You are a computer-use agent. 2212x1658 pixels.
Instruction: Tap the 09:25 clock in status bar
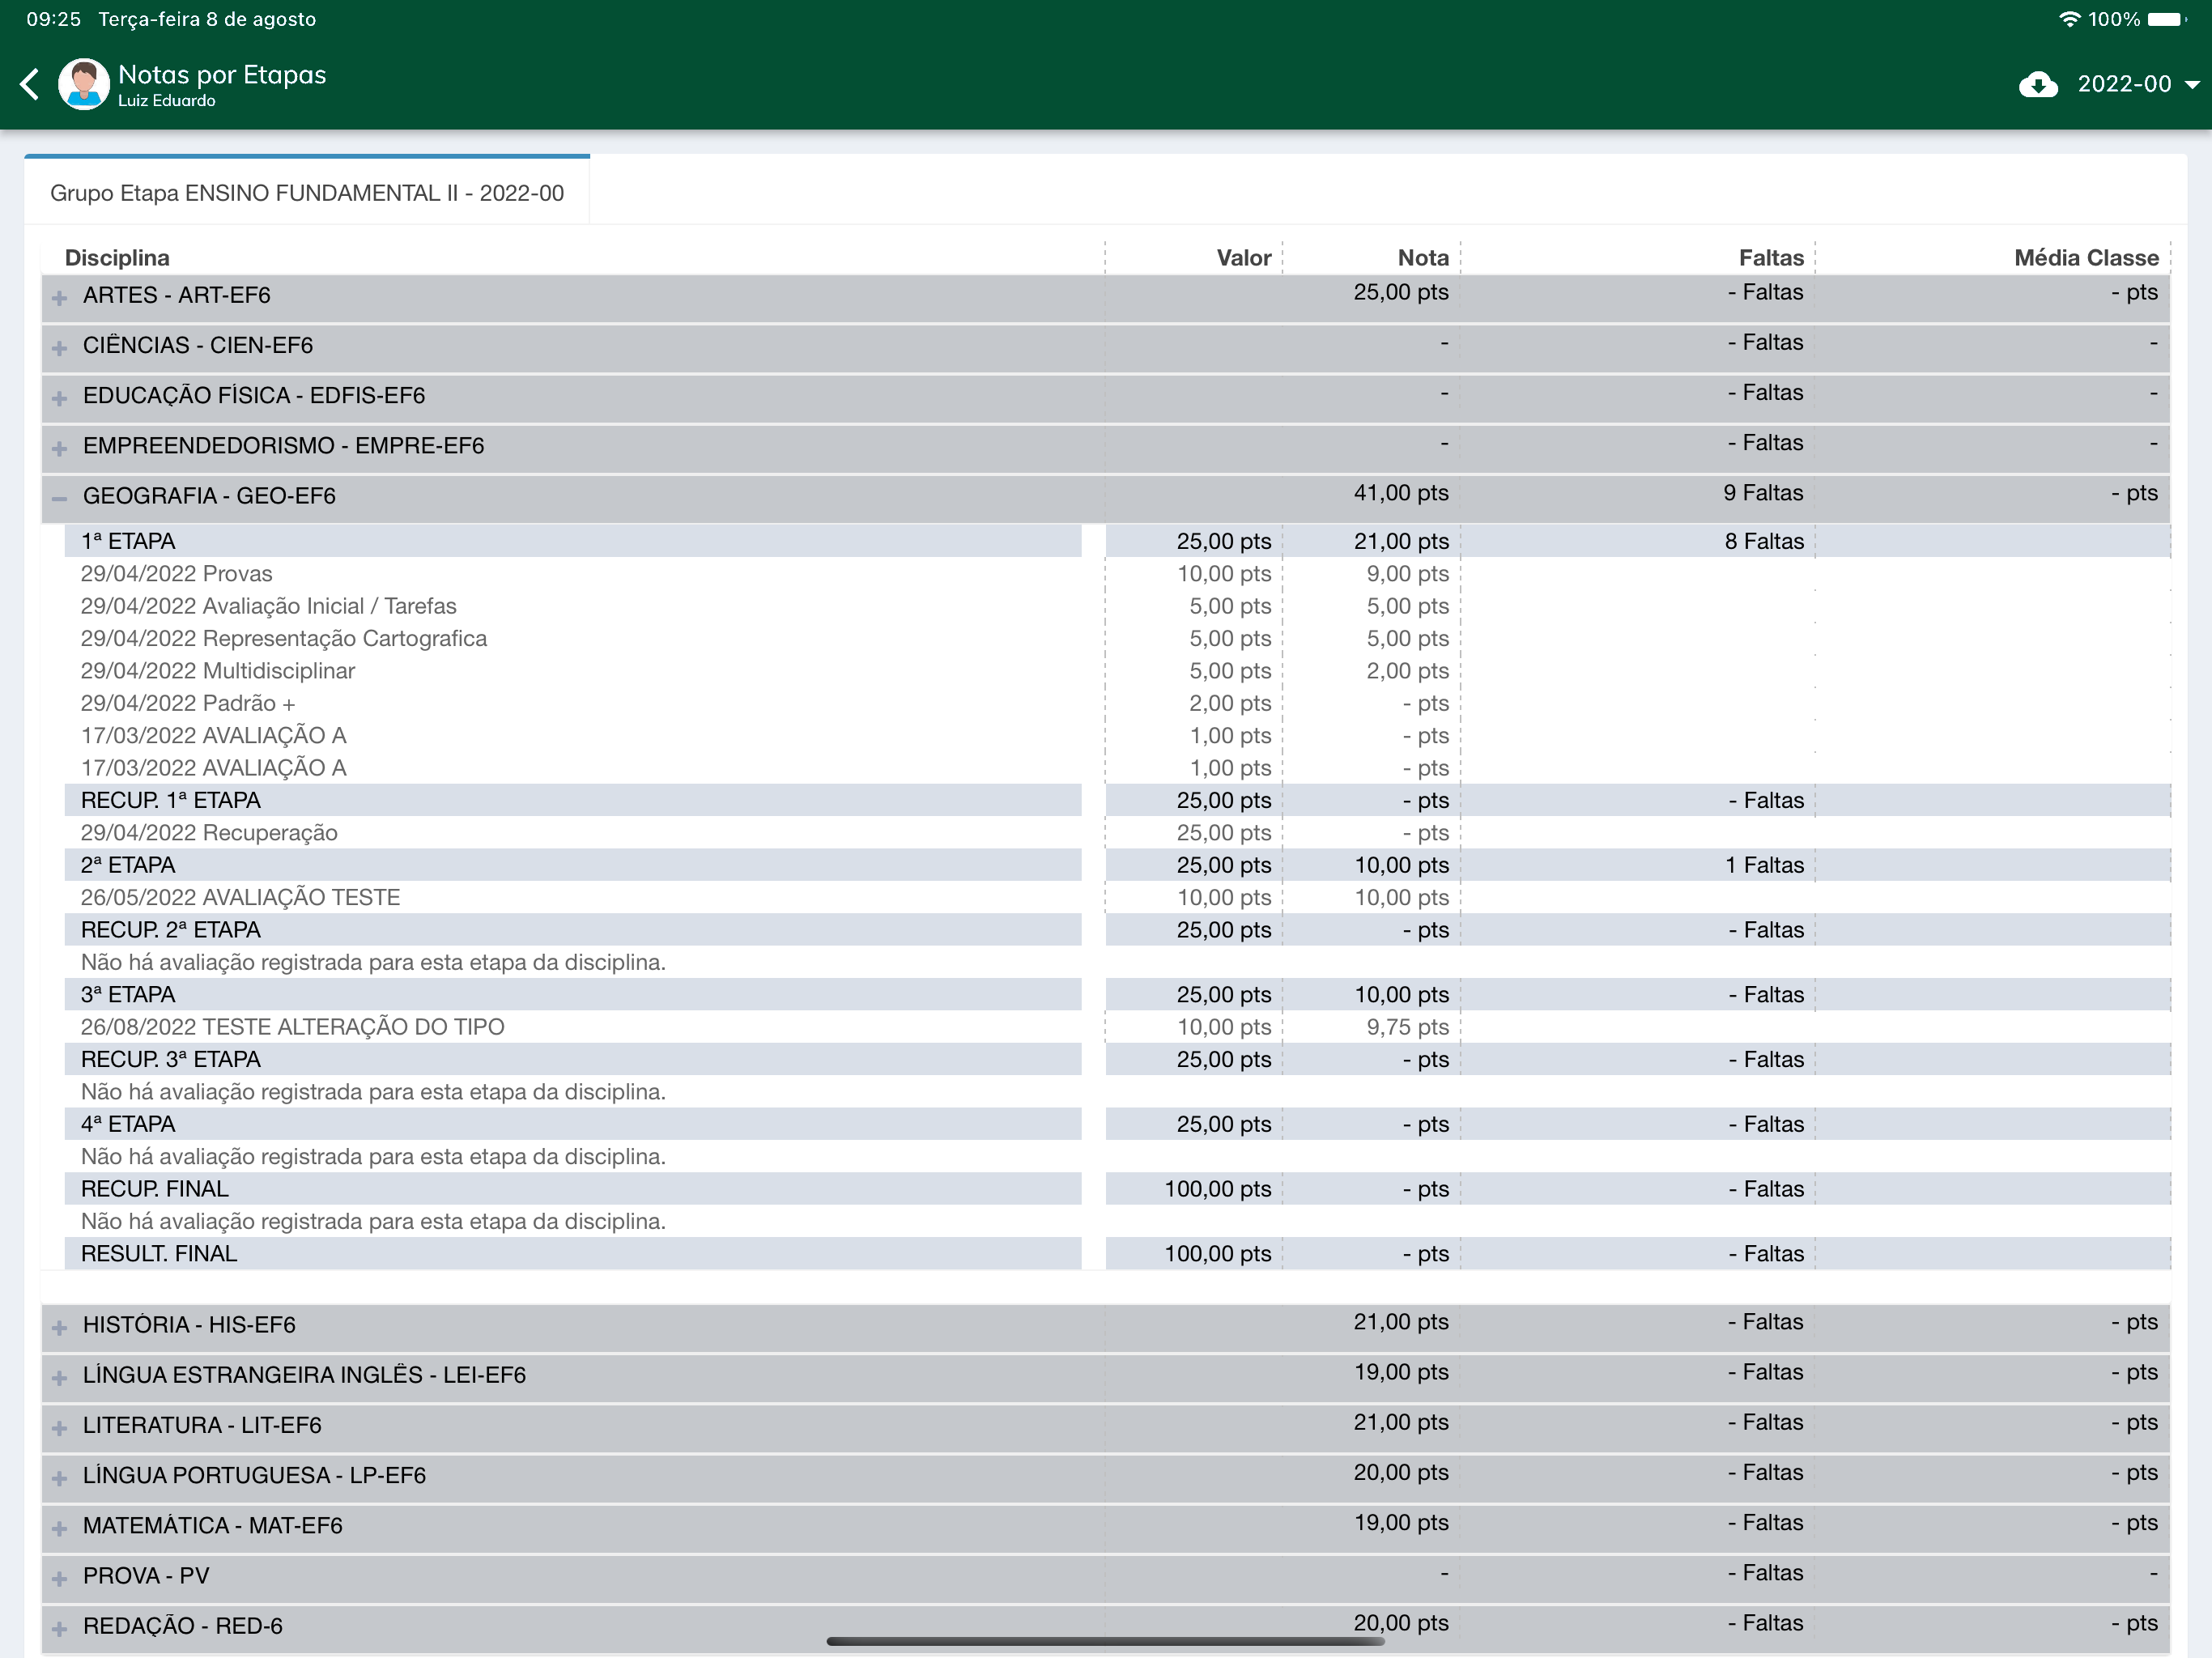click(53, 19)
